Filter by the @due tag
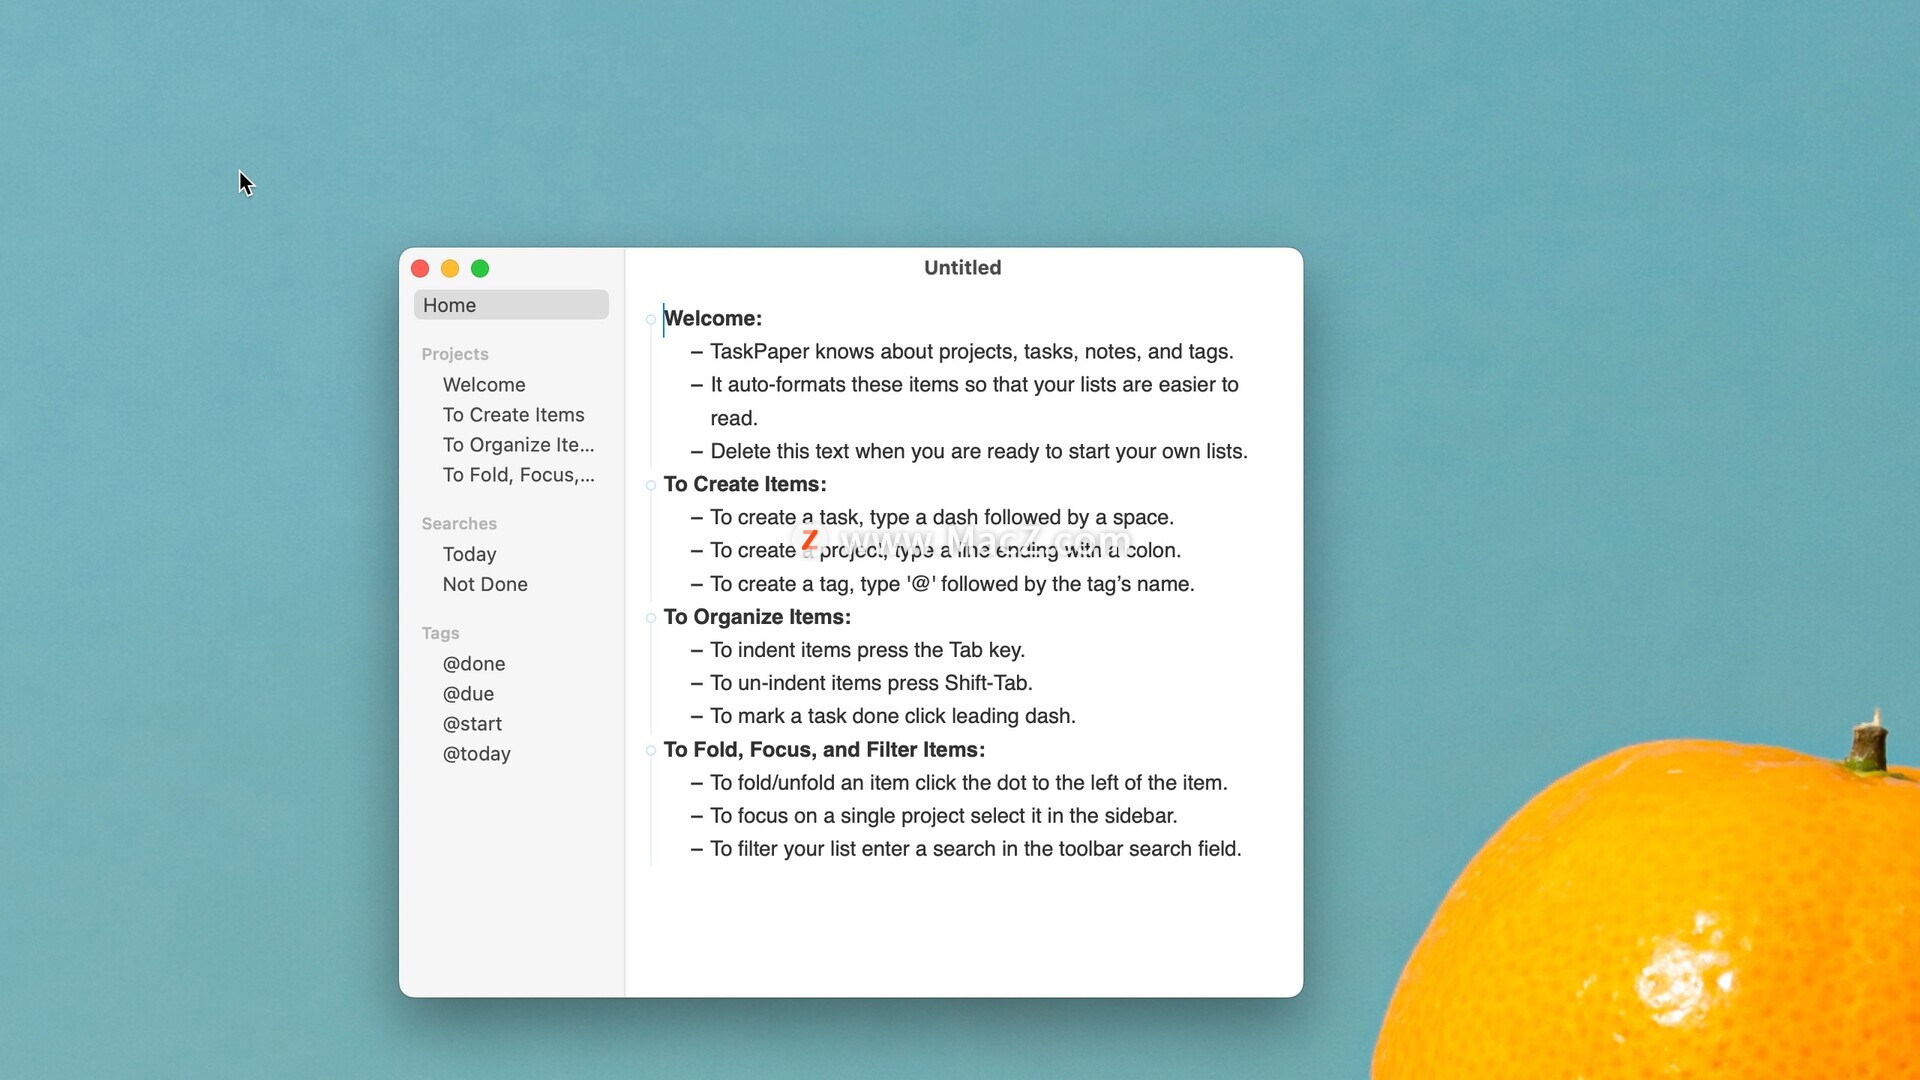Image resolution: width=1920 pixels, height=1080 pixels. click(x=468, y=694)
